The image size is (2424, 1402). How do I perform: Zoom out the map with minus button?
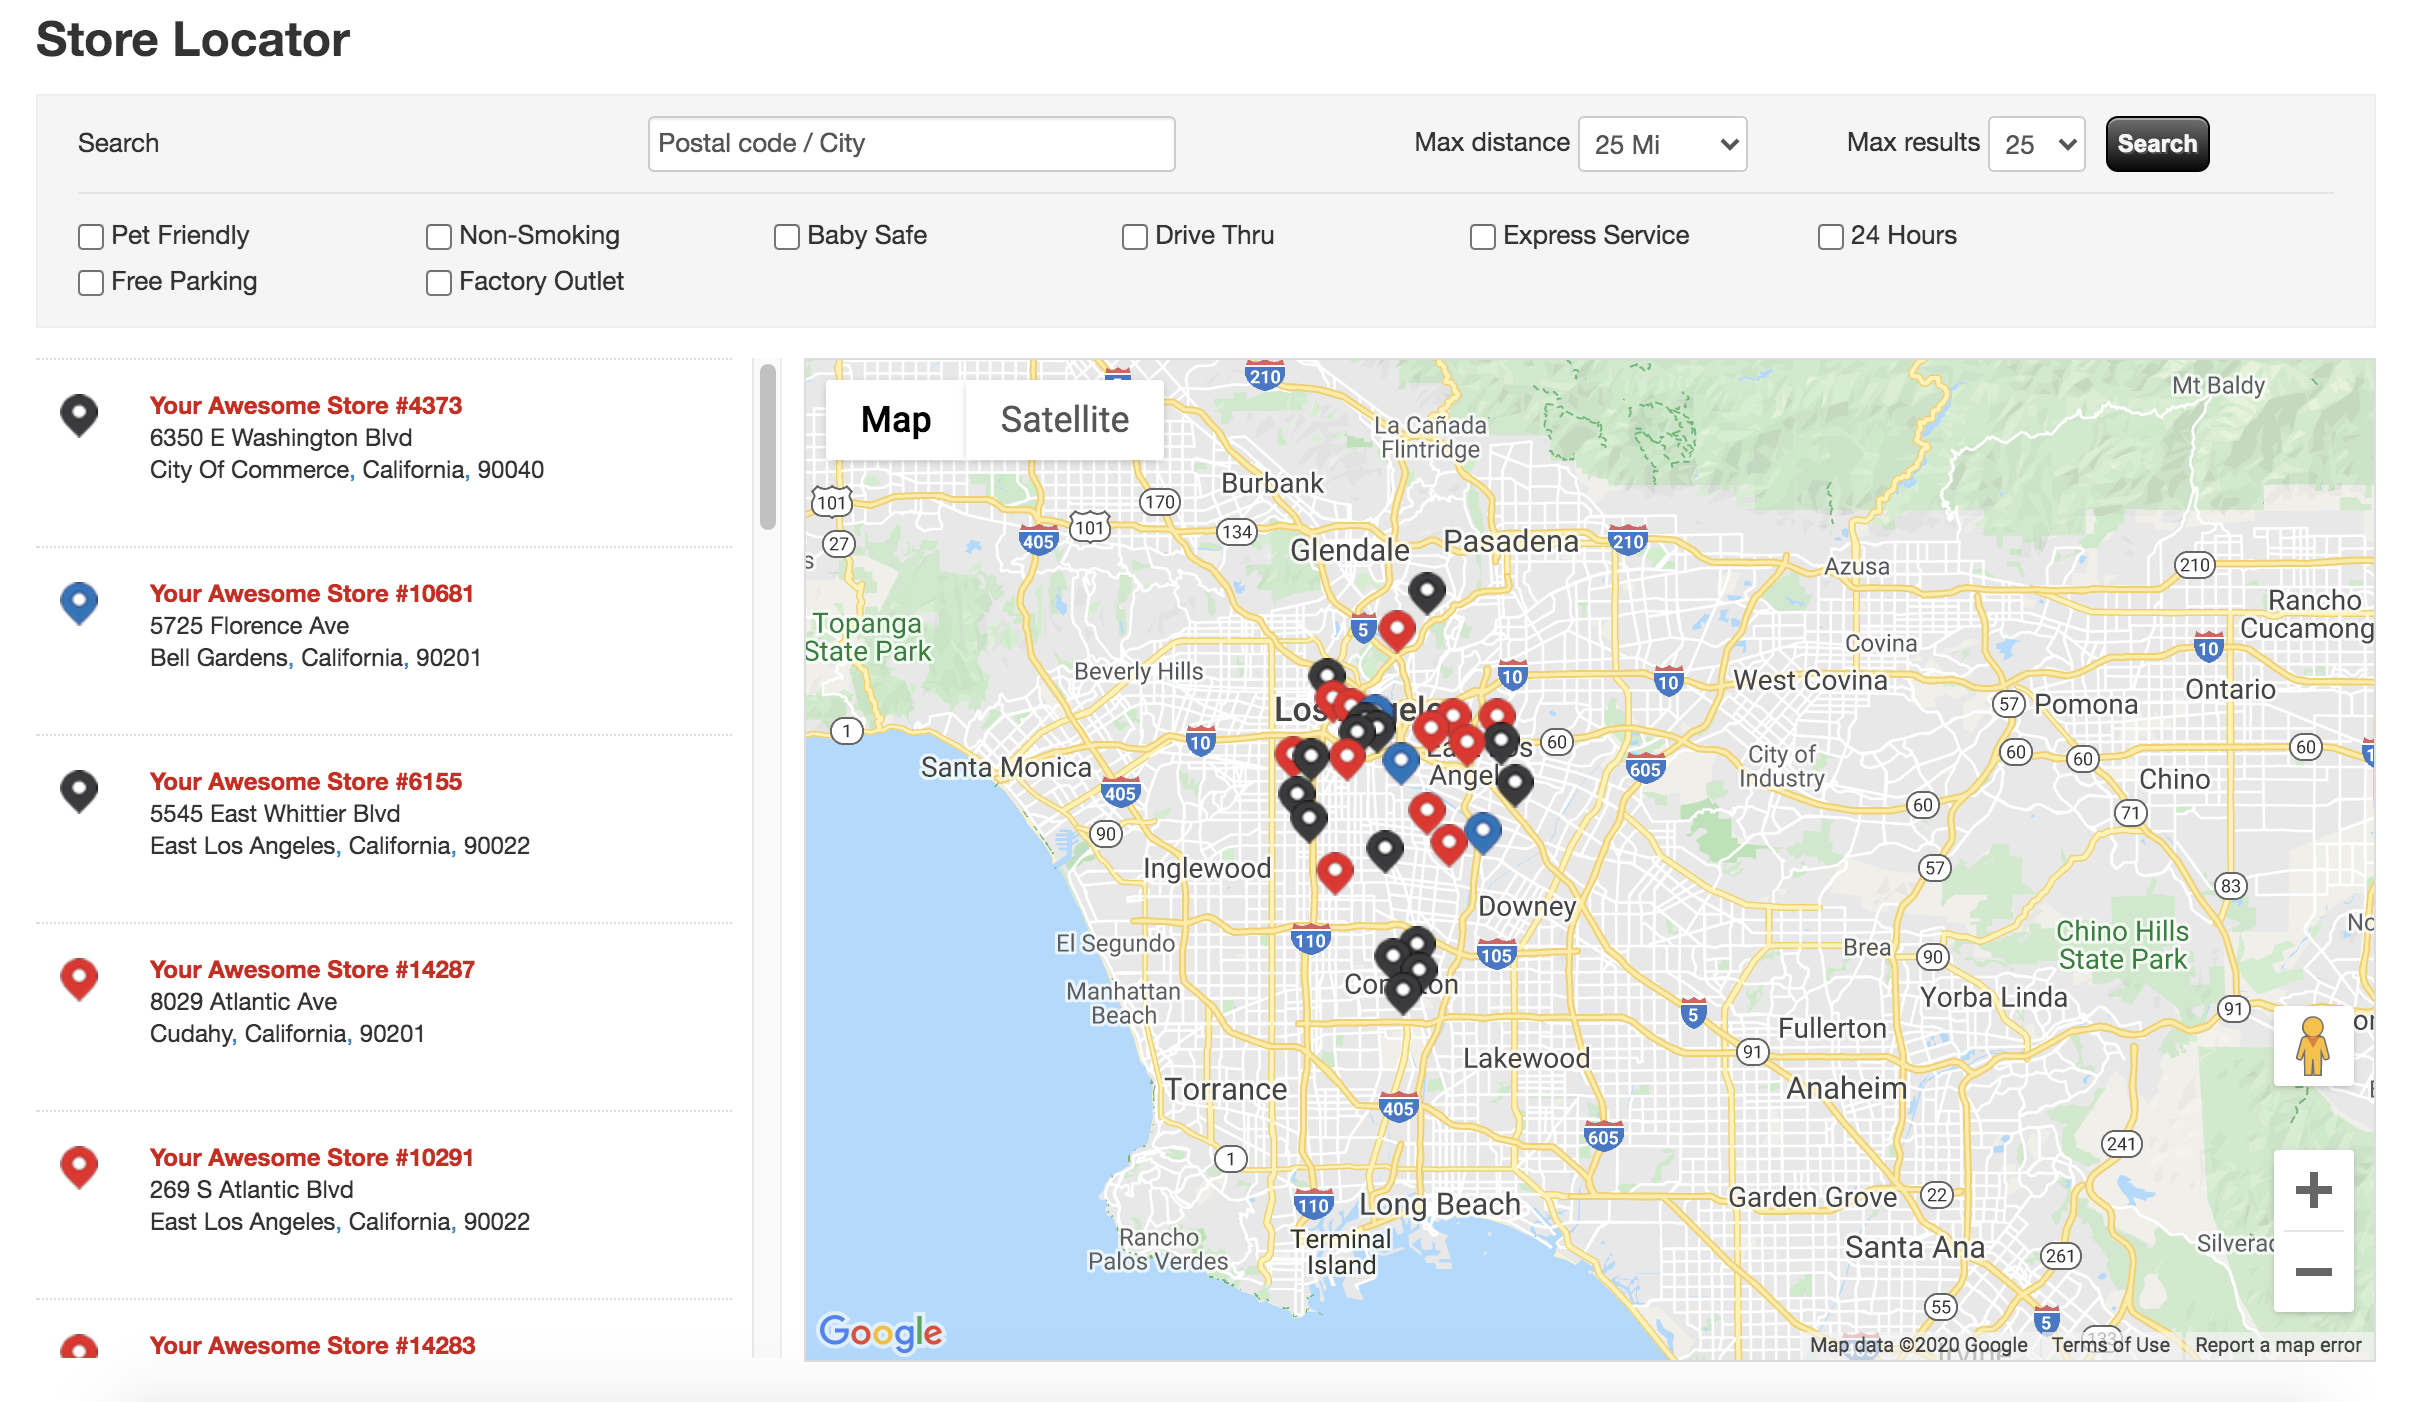coord(2313,1272)
